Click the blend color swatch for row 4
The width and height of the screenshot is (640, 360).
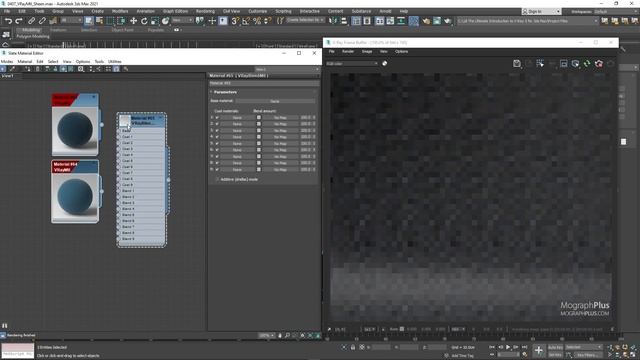click(x=259, y=137)
